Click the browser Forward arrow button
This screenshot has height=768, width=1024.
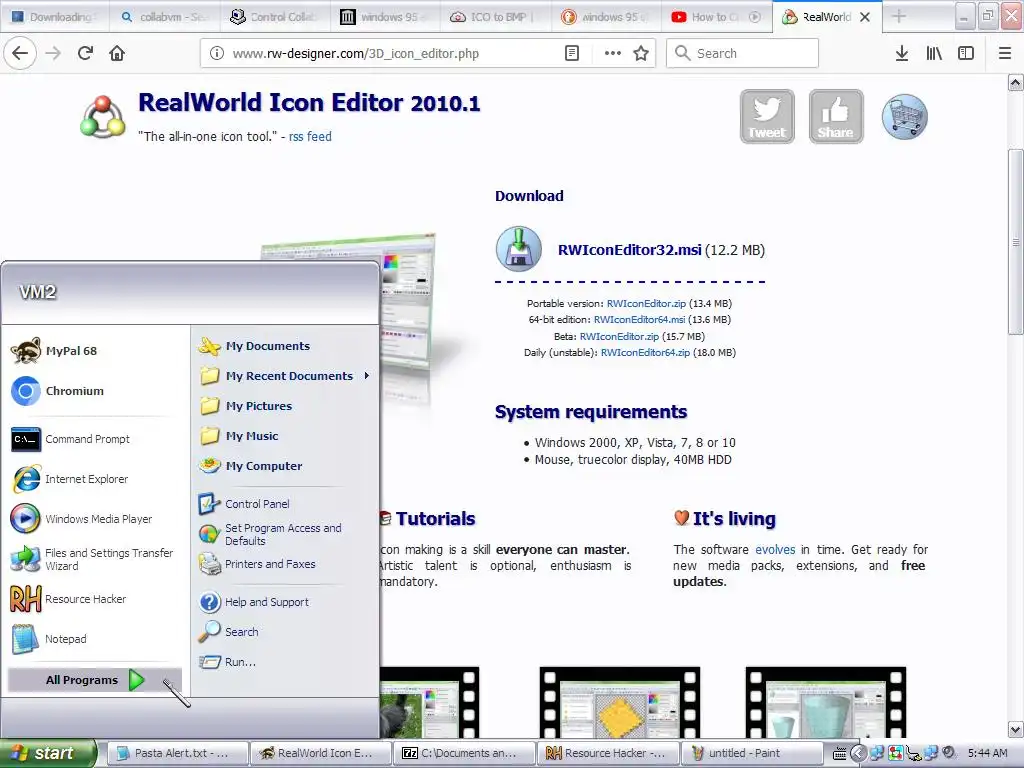(x=53, y=54)
